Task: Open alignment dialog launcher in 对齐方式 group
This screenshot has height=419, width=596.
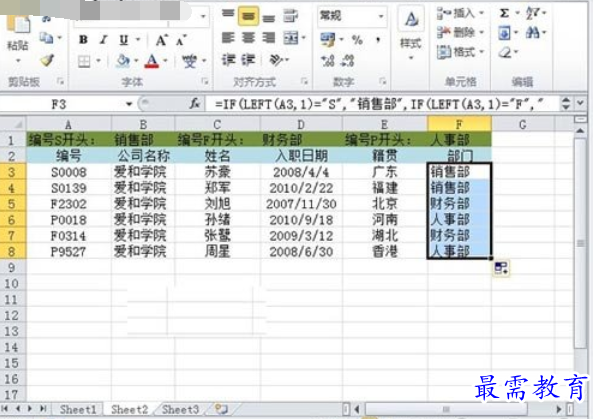Action: tap(304, 81)
